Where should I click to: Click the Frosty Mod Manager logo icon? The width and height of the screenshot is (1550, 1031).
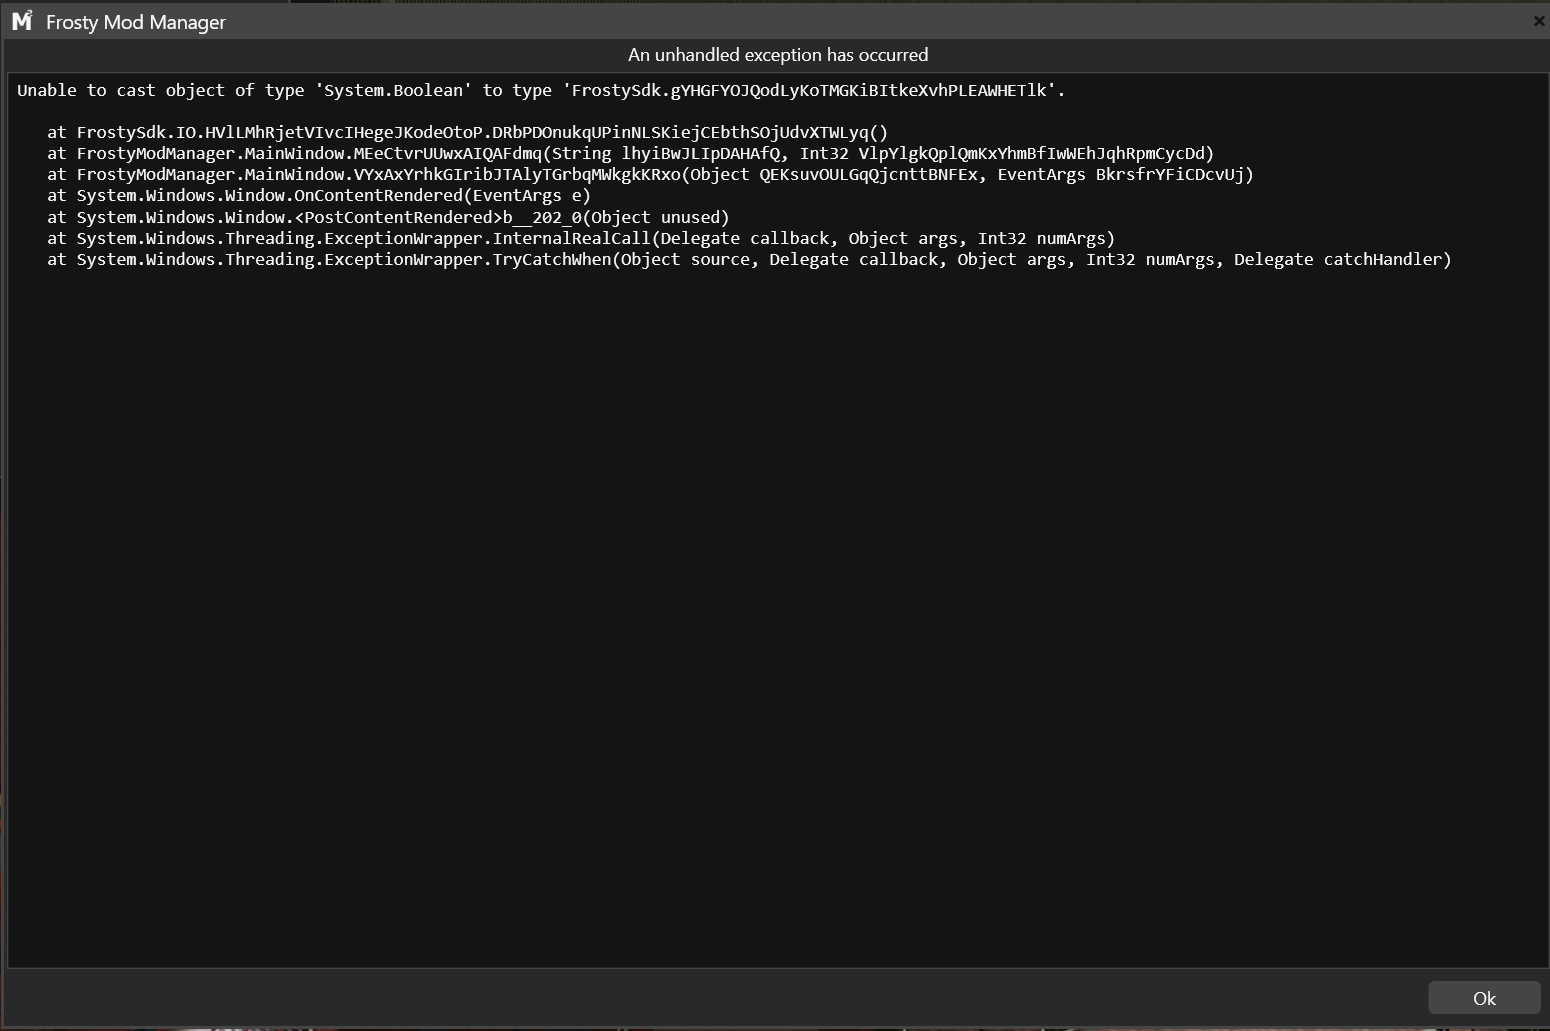(x=22, y=21)
